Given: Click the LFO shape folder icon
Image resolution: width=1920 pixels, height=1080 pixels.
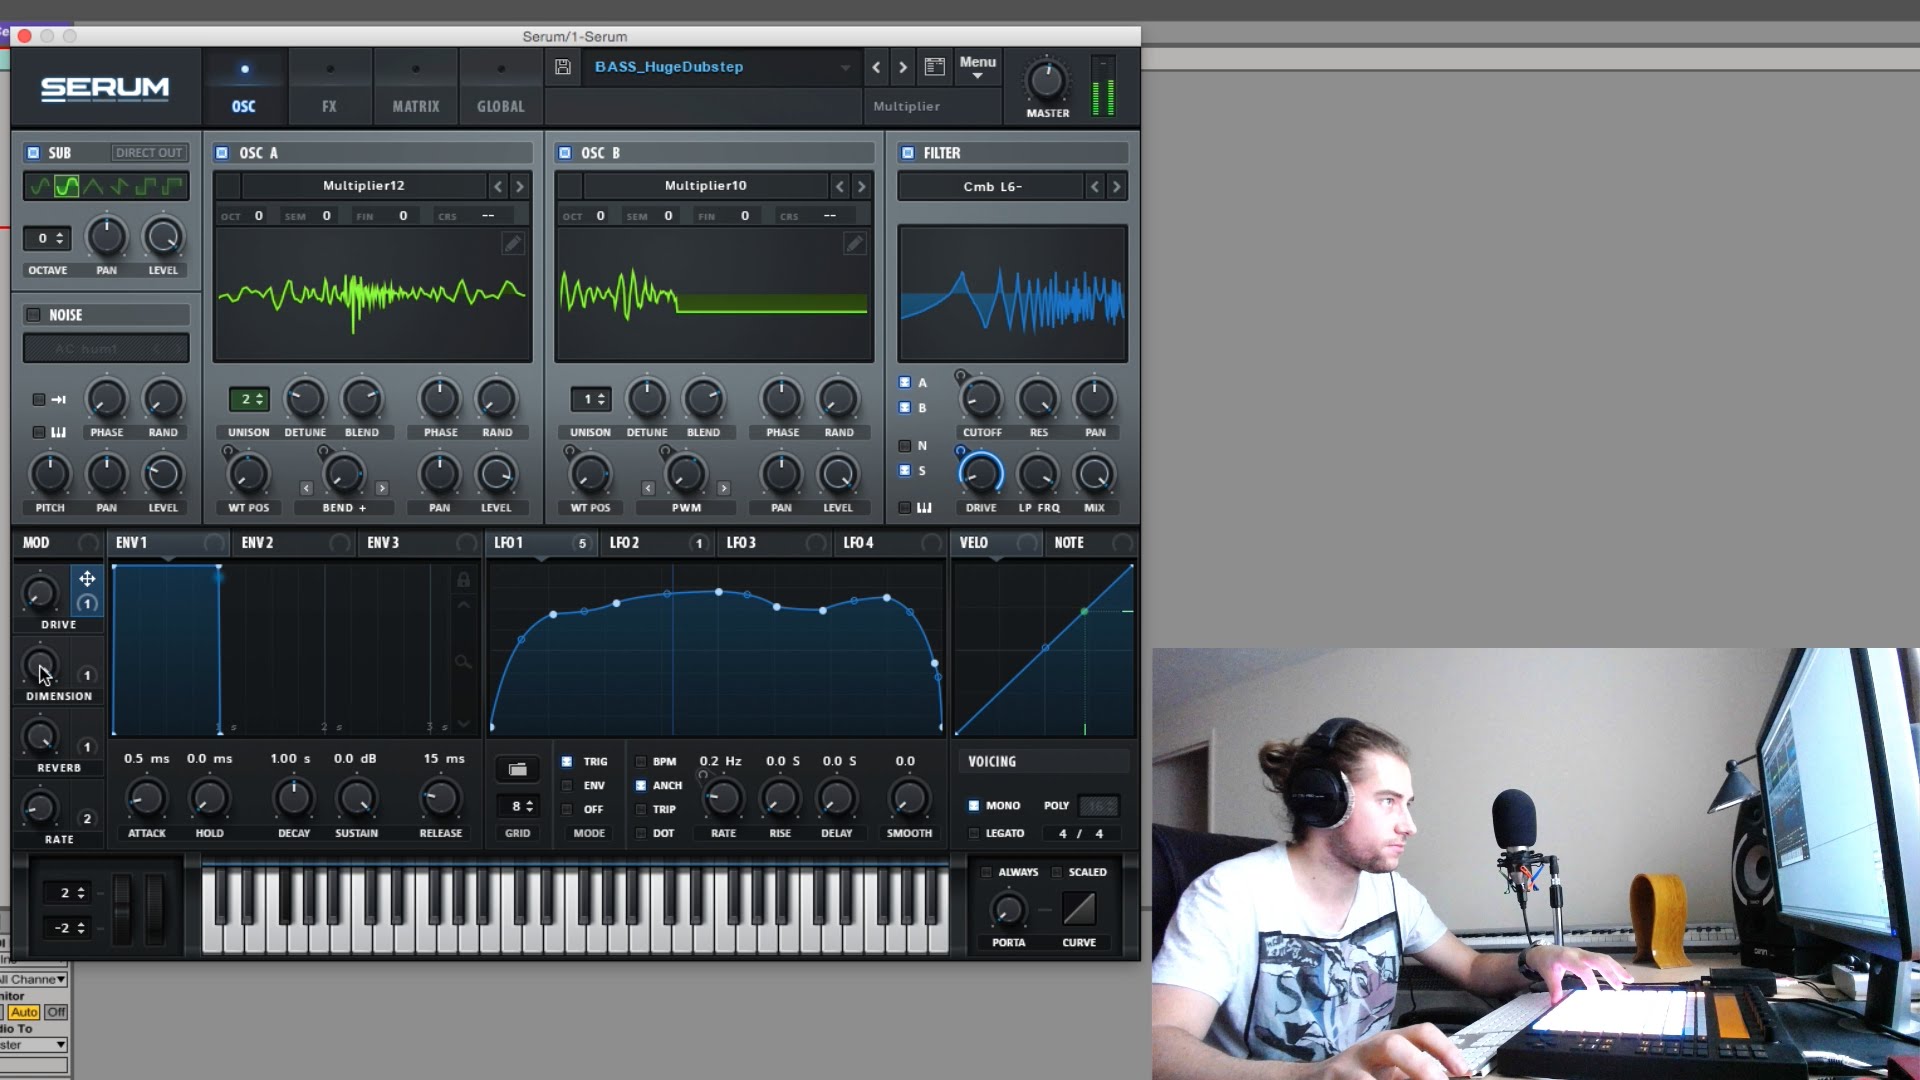Looking at the screenshot, I should click(517, 769).
